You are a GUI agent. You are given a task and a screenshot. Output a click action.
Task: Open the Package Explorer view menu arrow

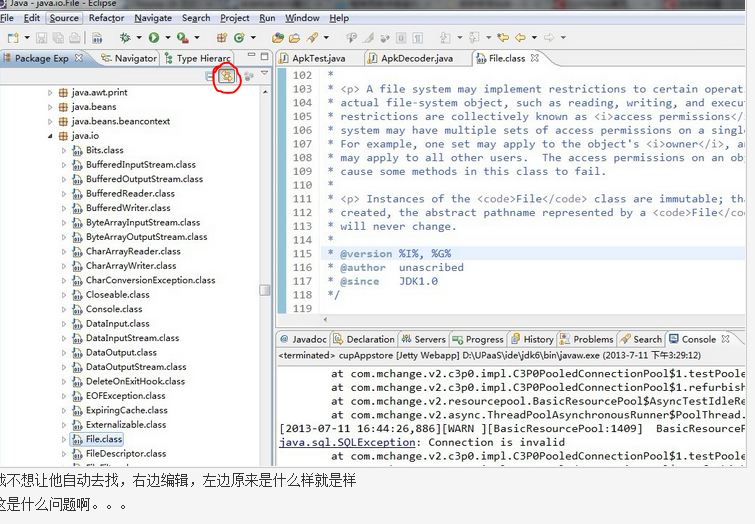(x=264, y=75)
